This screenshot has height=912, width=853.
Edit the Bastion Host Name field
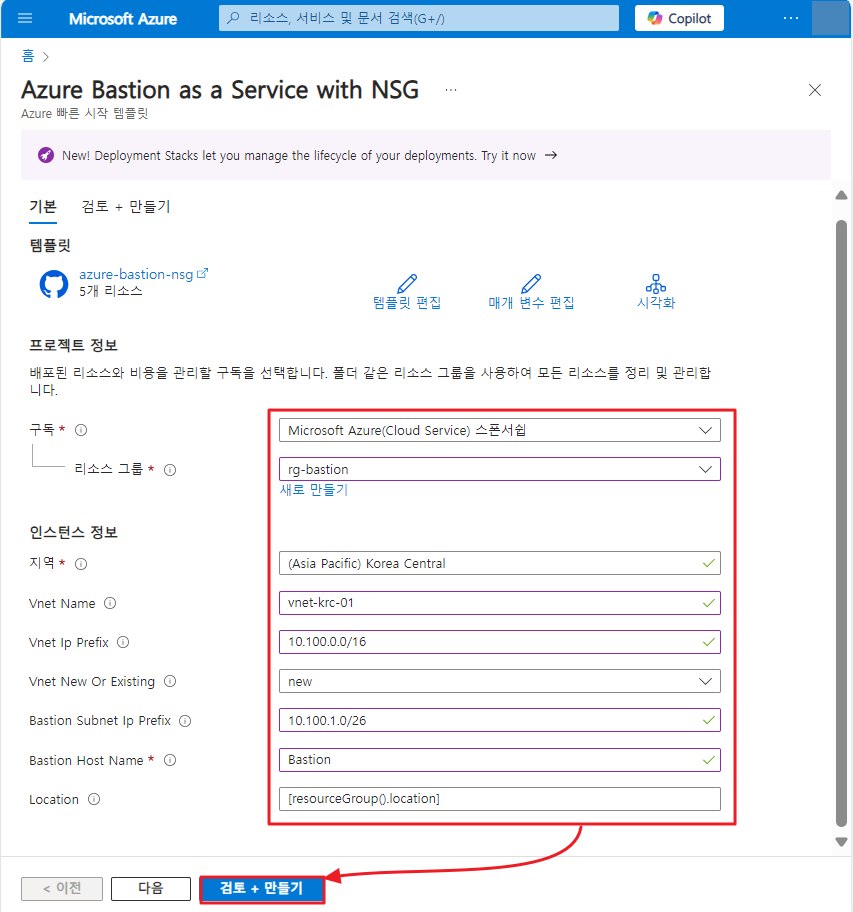click(499, 760)
